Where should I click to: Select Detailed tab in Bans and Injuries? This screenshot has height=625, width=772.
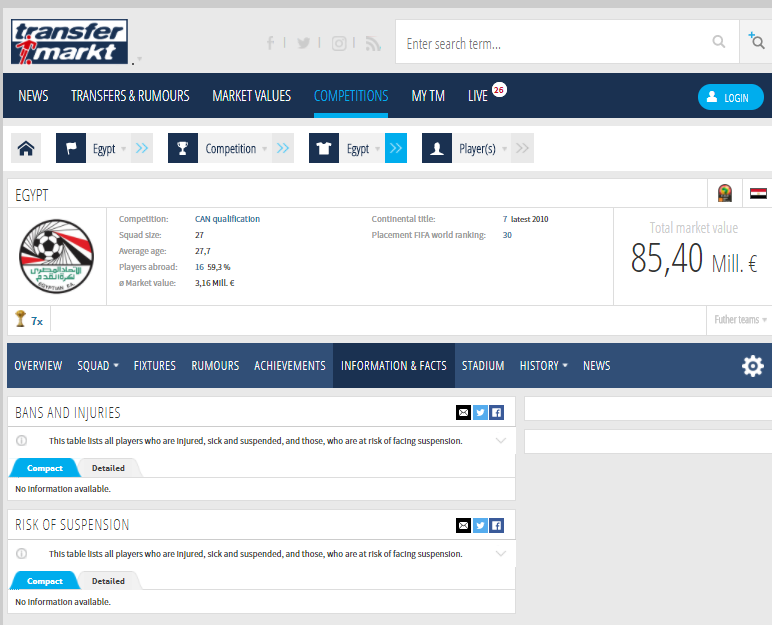[108, 468]
